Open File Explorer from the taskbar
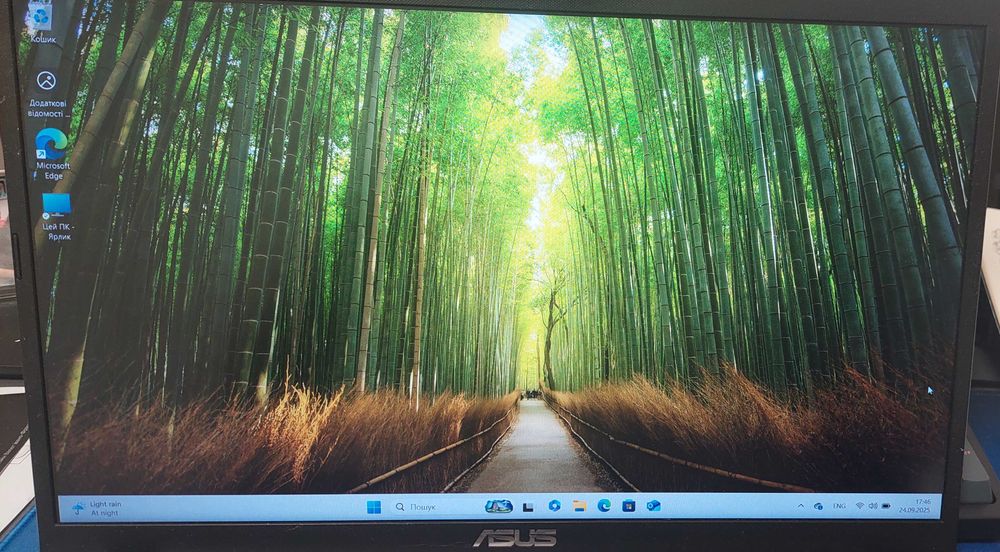Screen dimensions: 1000x552 [x=579, y=506]
